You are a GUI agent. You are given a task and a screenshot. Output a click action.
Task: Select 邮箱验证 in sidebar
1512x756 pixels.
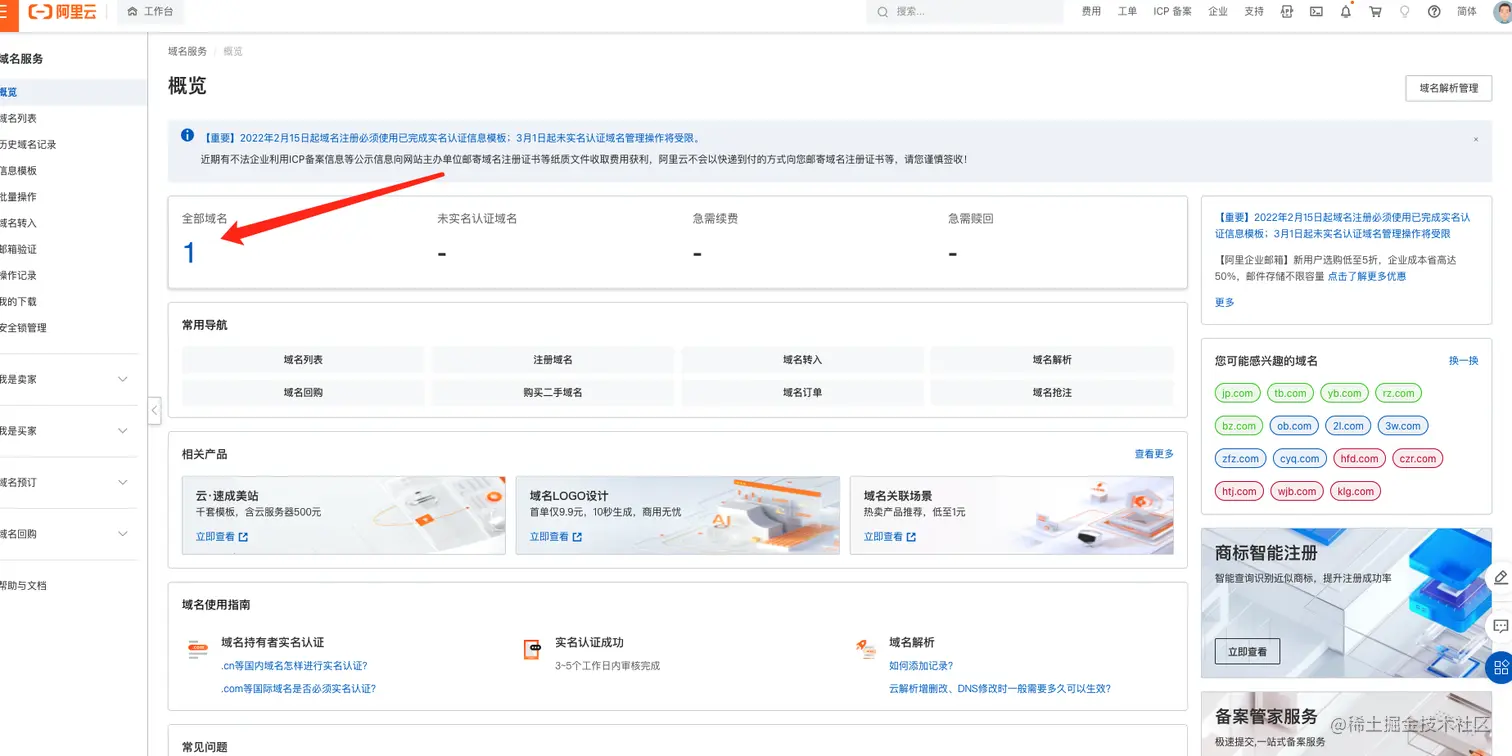click(x=18, y=249)
